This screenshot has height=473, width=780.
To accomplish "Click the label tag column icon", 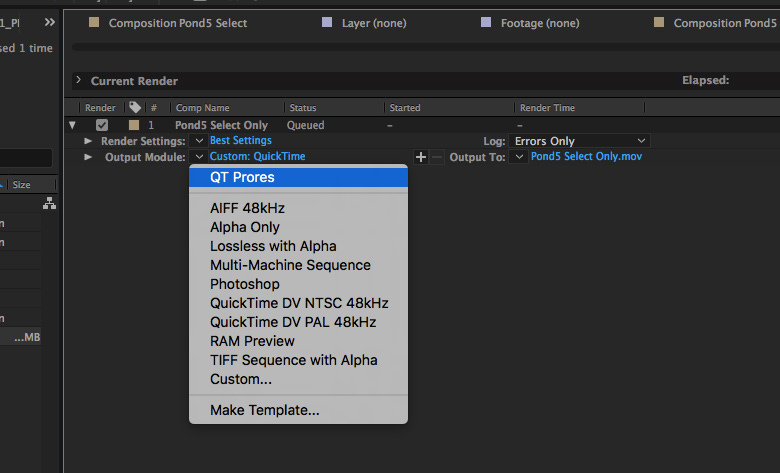I will pos(134,107).
